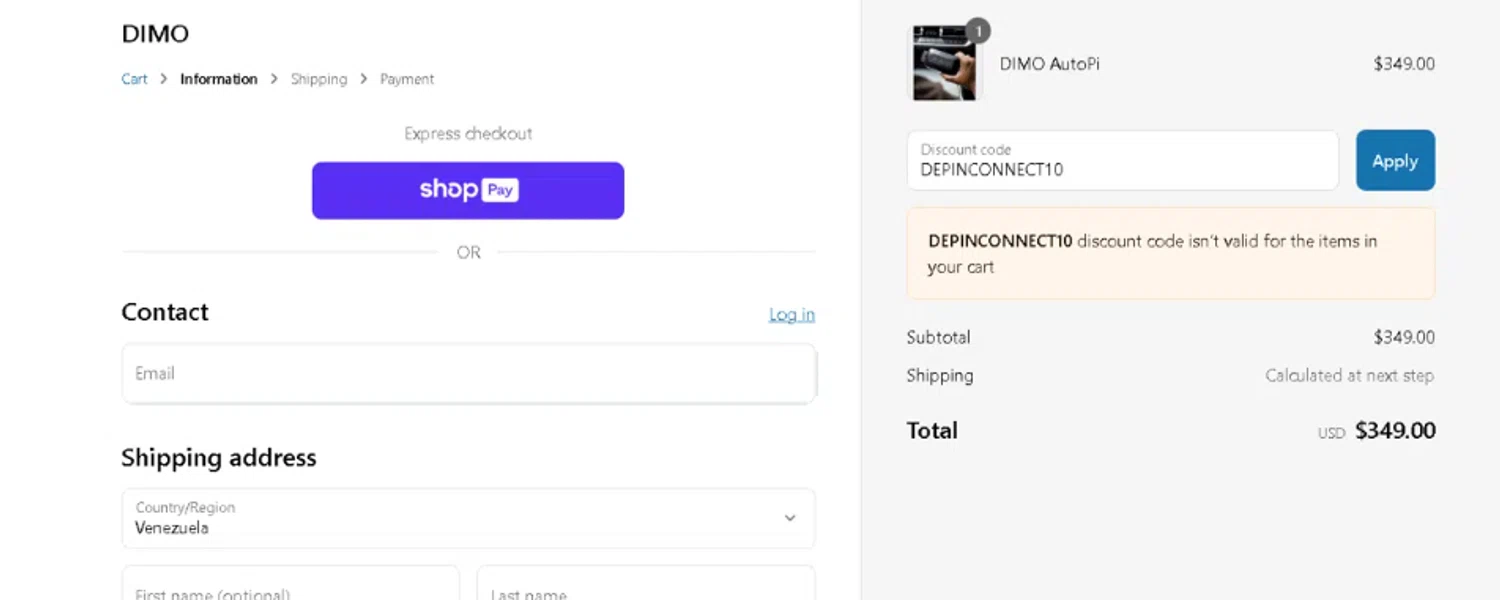Focus the Last name field
This screenshot has height=600, width=1500.
646,583
